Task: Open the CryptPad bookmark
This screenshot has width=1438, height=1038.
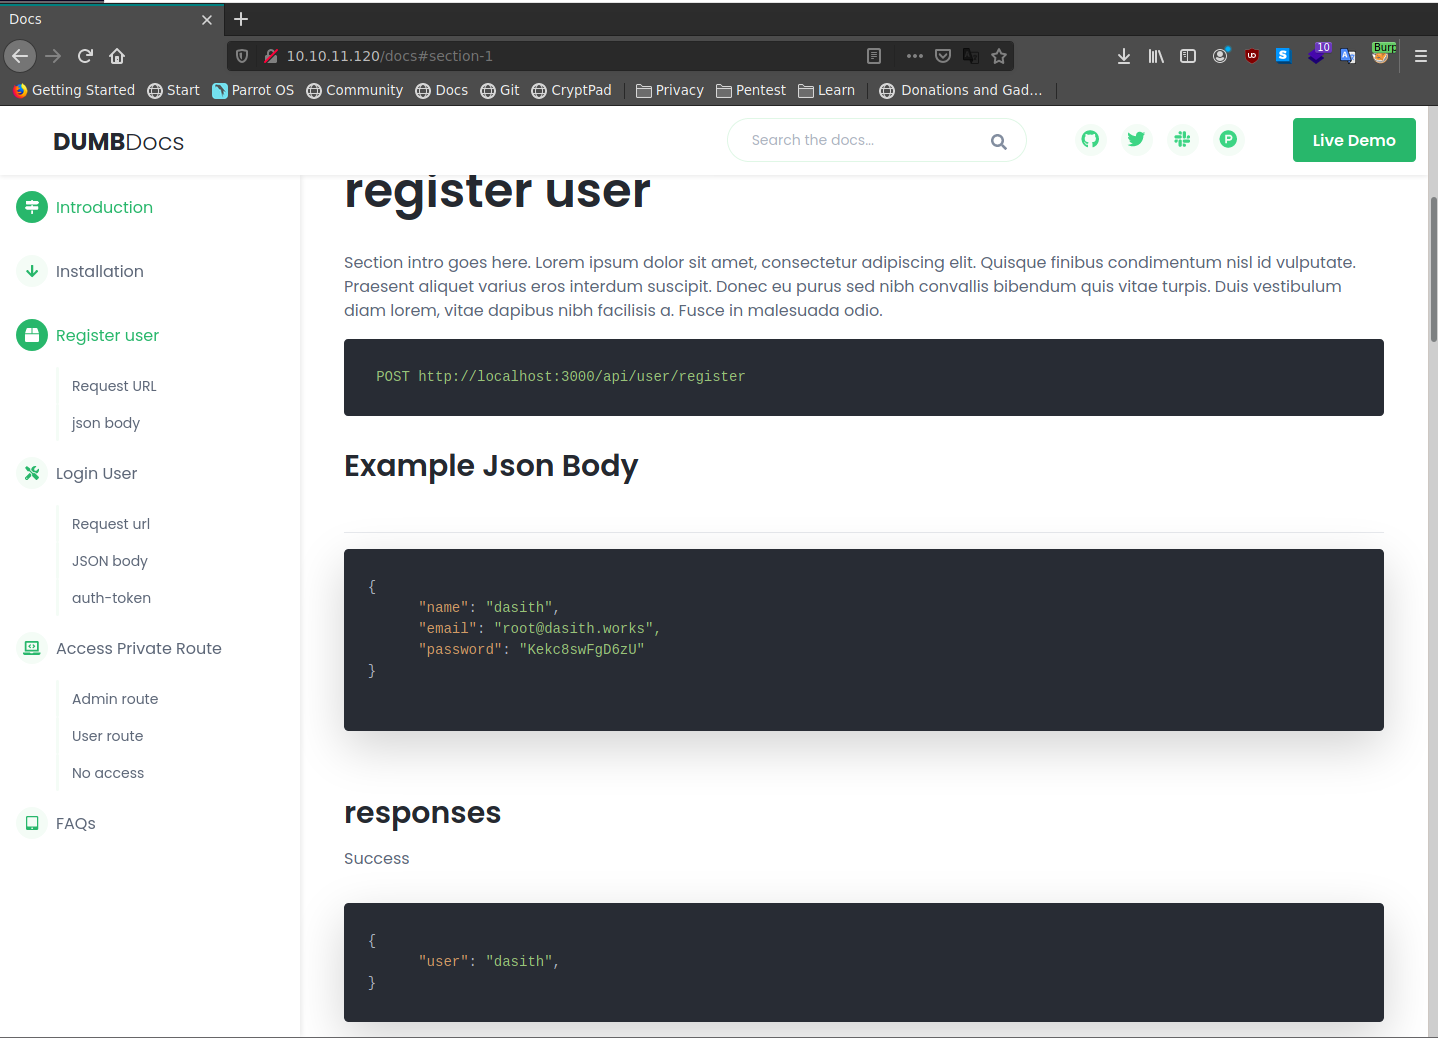Action: 572,90
